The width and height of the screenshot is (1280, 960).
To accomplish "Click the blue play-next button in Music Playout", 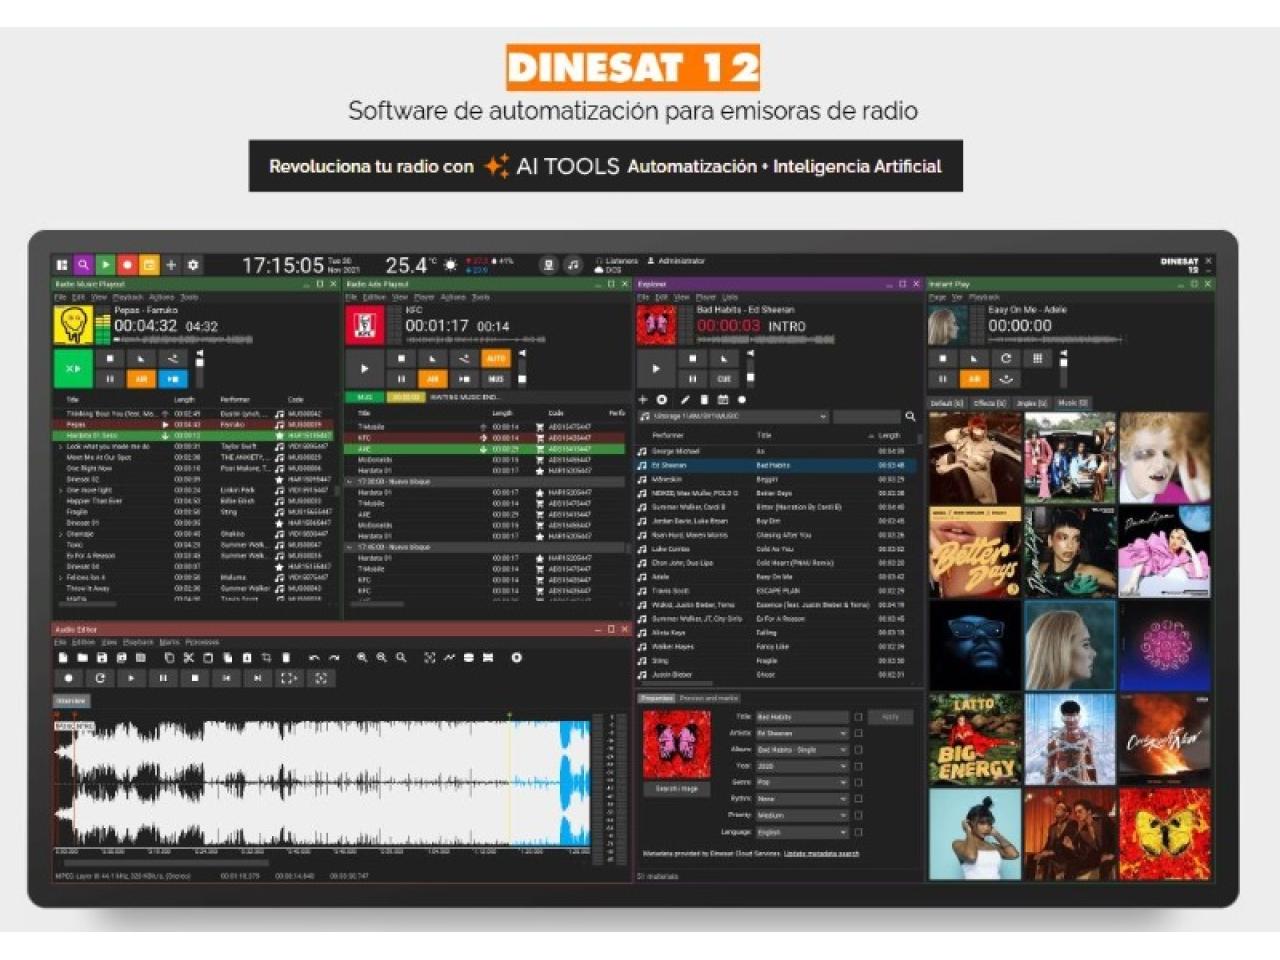I will [172, 379].
